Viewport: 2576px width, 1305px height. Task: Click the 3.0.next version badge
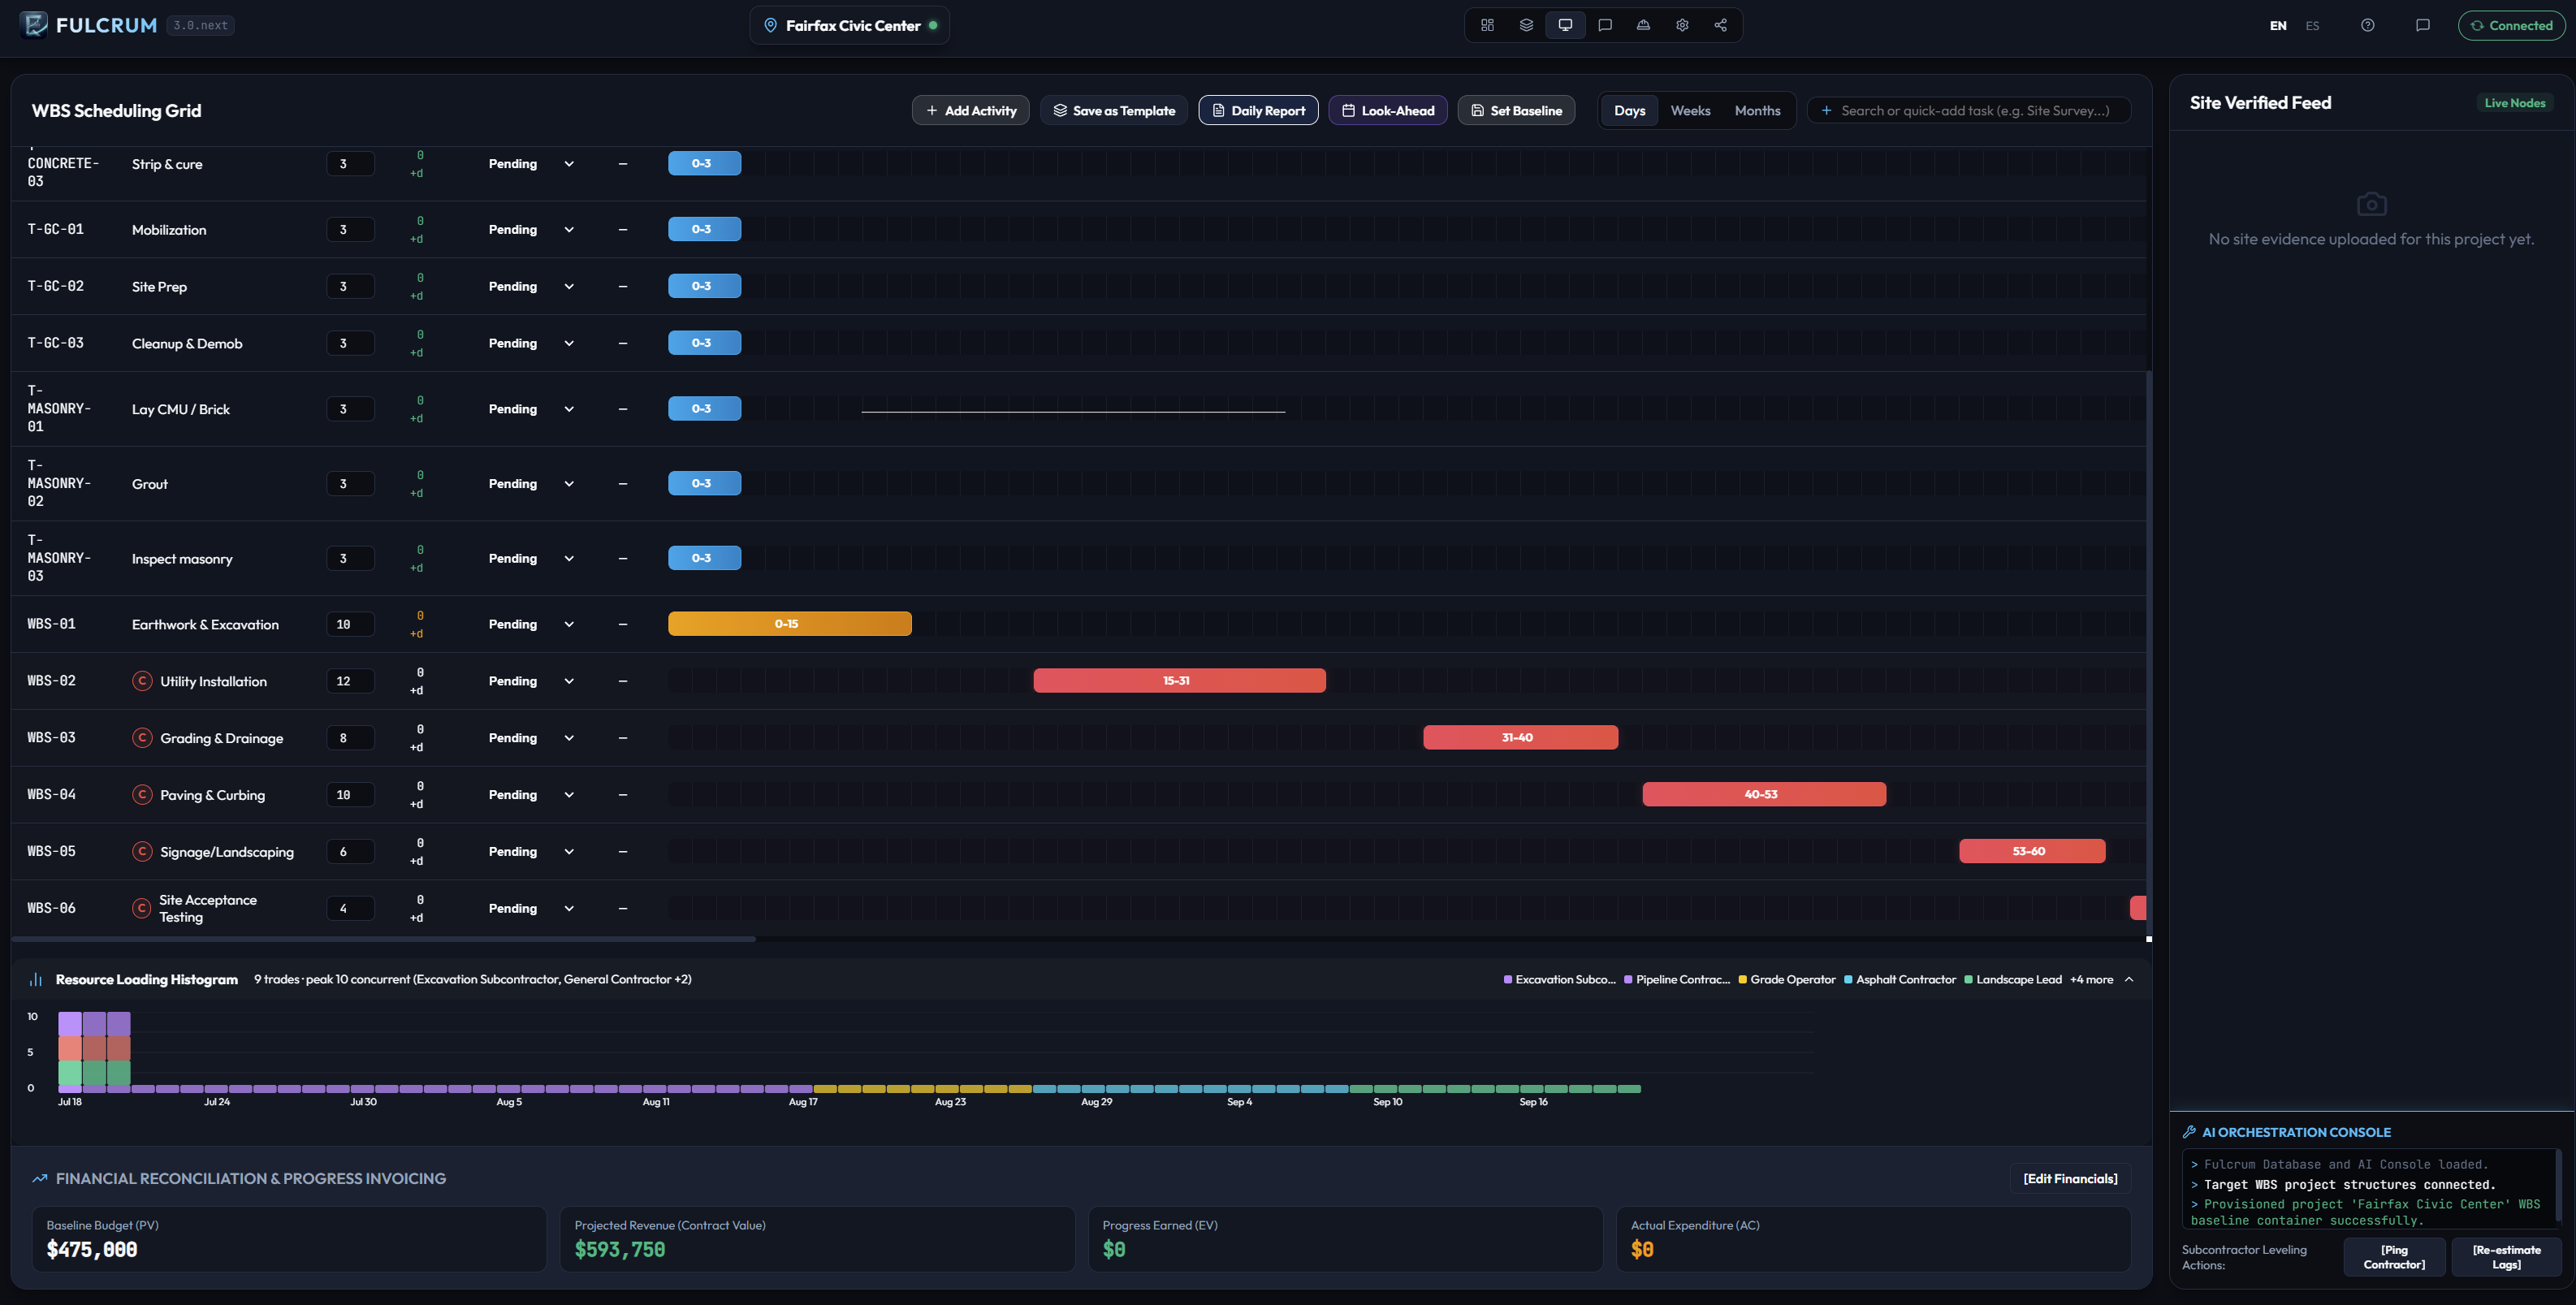tap(200, 25)
